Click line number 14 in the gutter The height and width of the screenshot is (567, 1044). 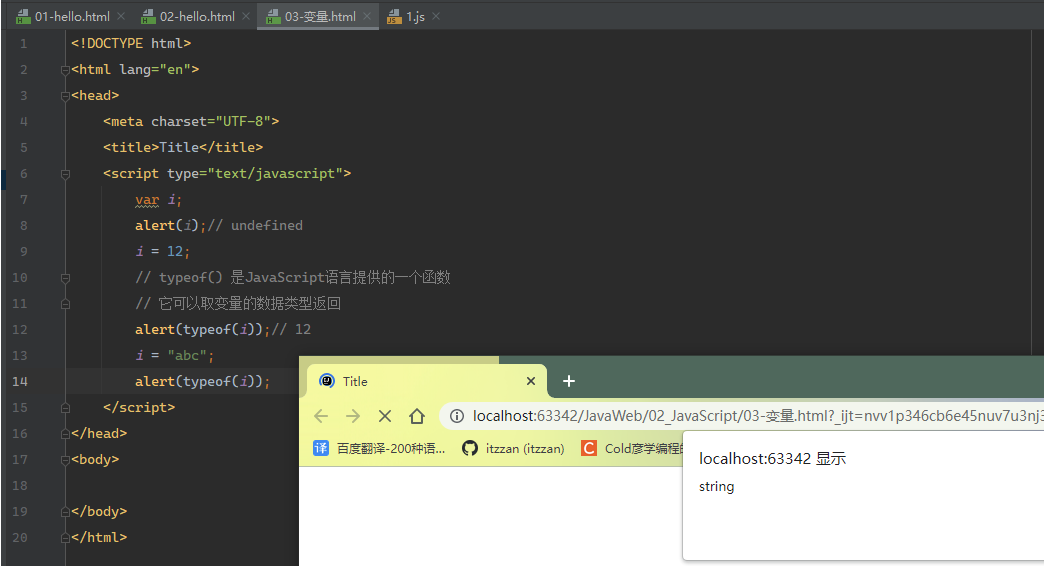coord(20,381)
